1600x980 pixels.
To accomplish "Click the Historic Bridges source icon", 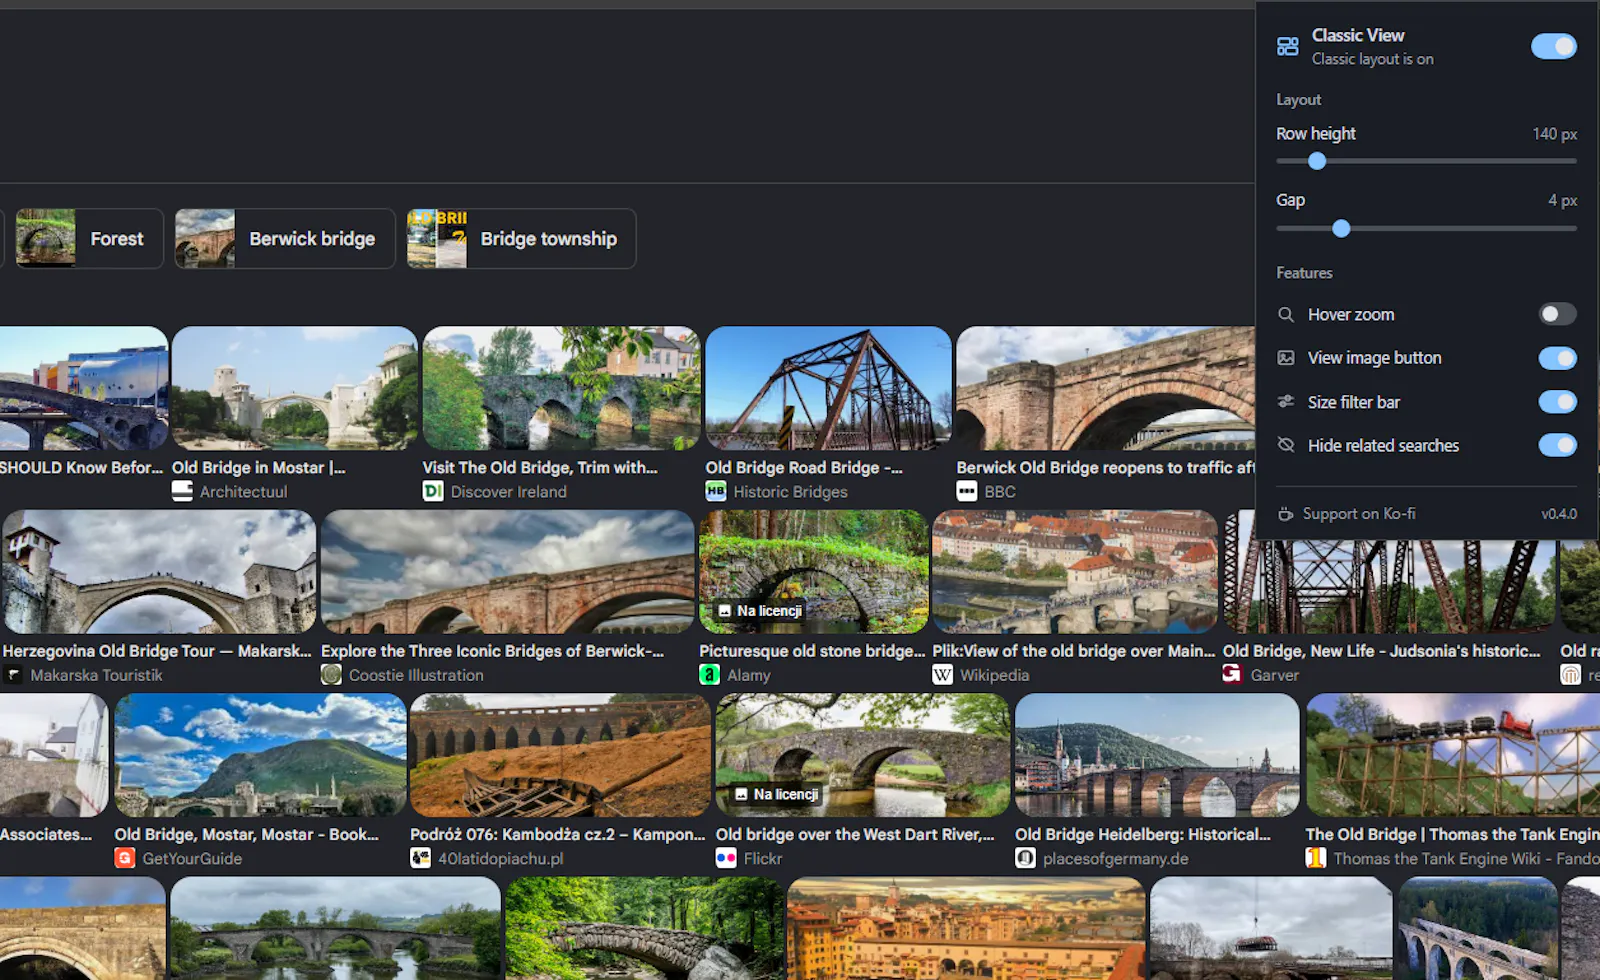I will (716, 491).
